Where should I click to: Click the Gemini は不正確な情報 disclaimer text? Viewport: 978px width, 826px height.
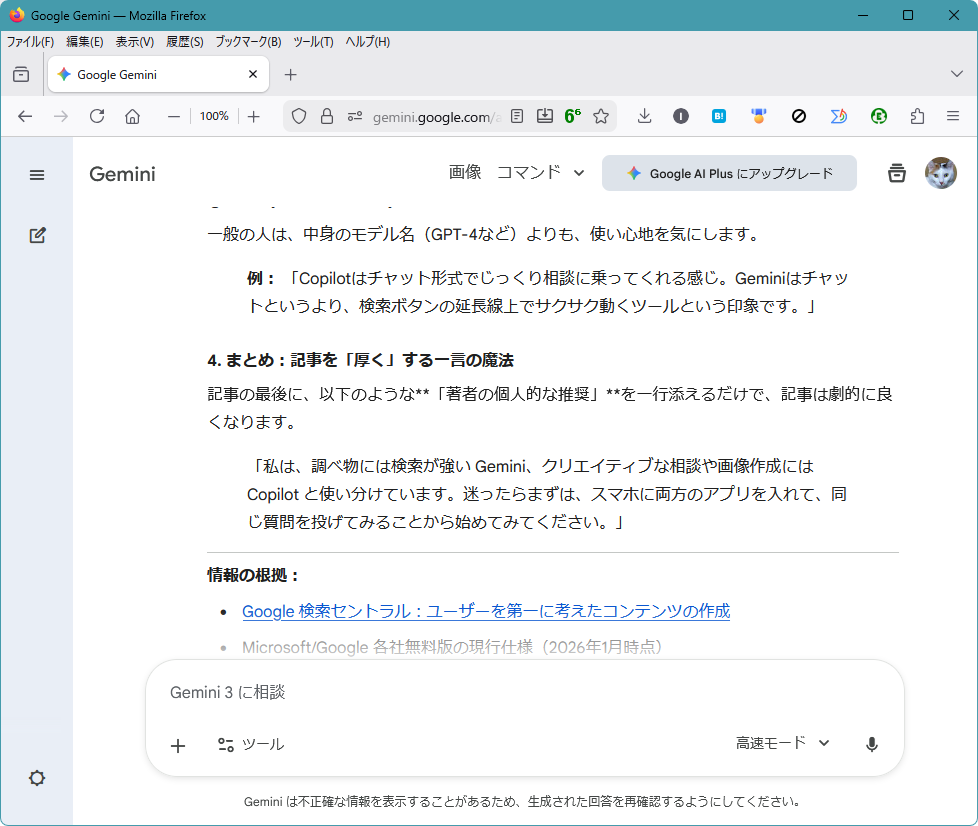522,802
